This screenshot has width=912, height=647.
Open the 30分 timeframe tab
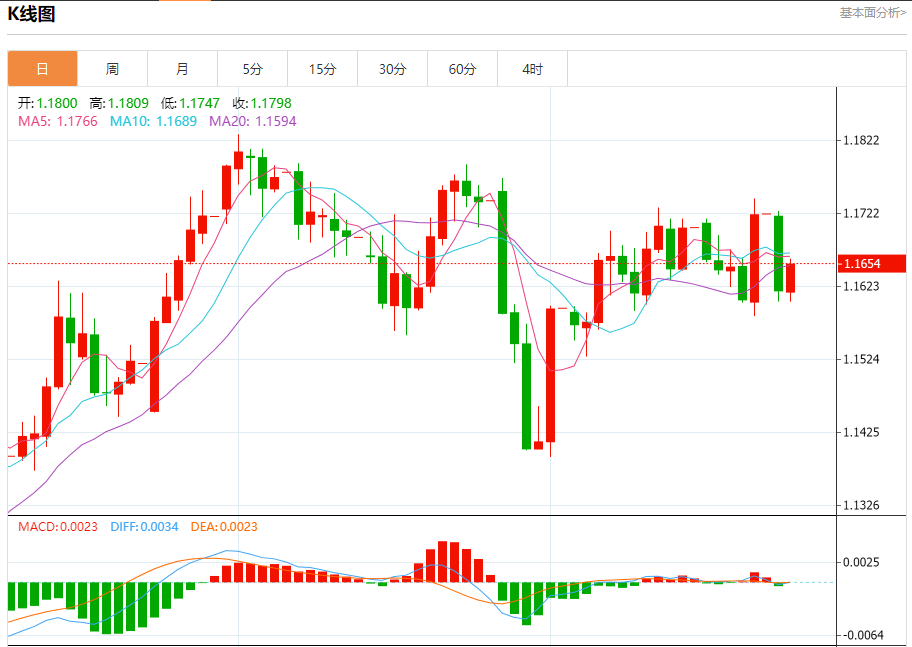click(393, 69)
